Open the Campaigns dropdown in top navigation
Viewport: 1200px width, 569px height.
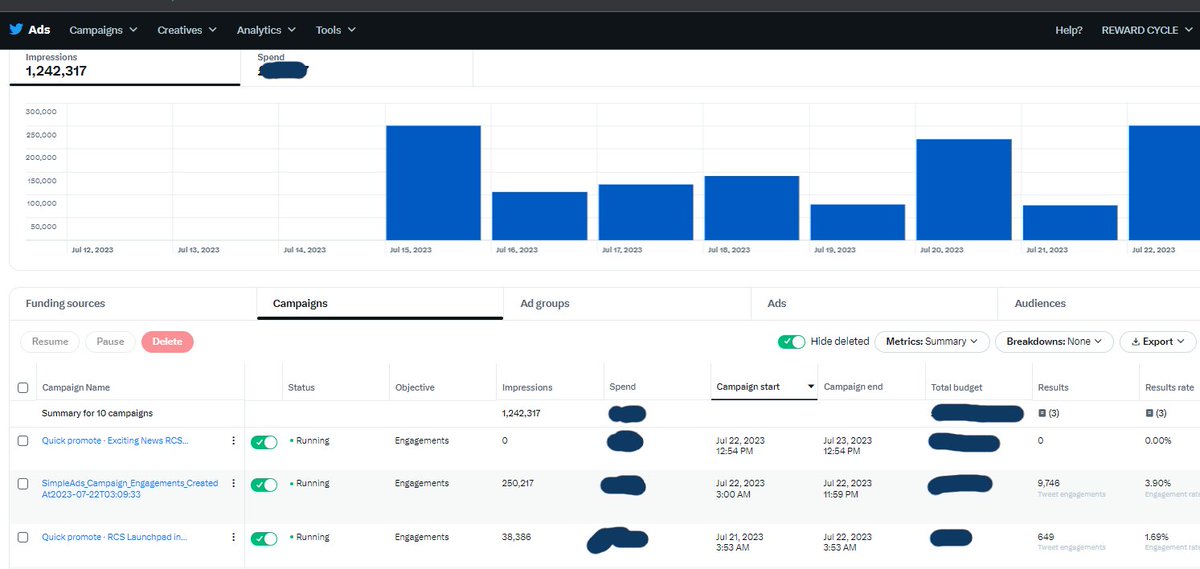coord(103,30)
